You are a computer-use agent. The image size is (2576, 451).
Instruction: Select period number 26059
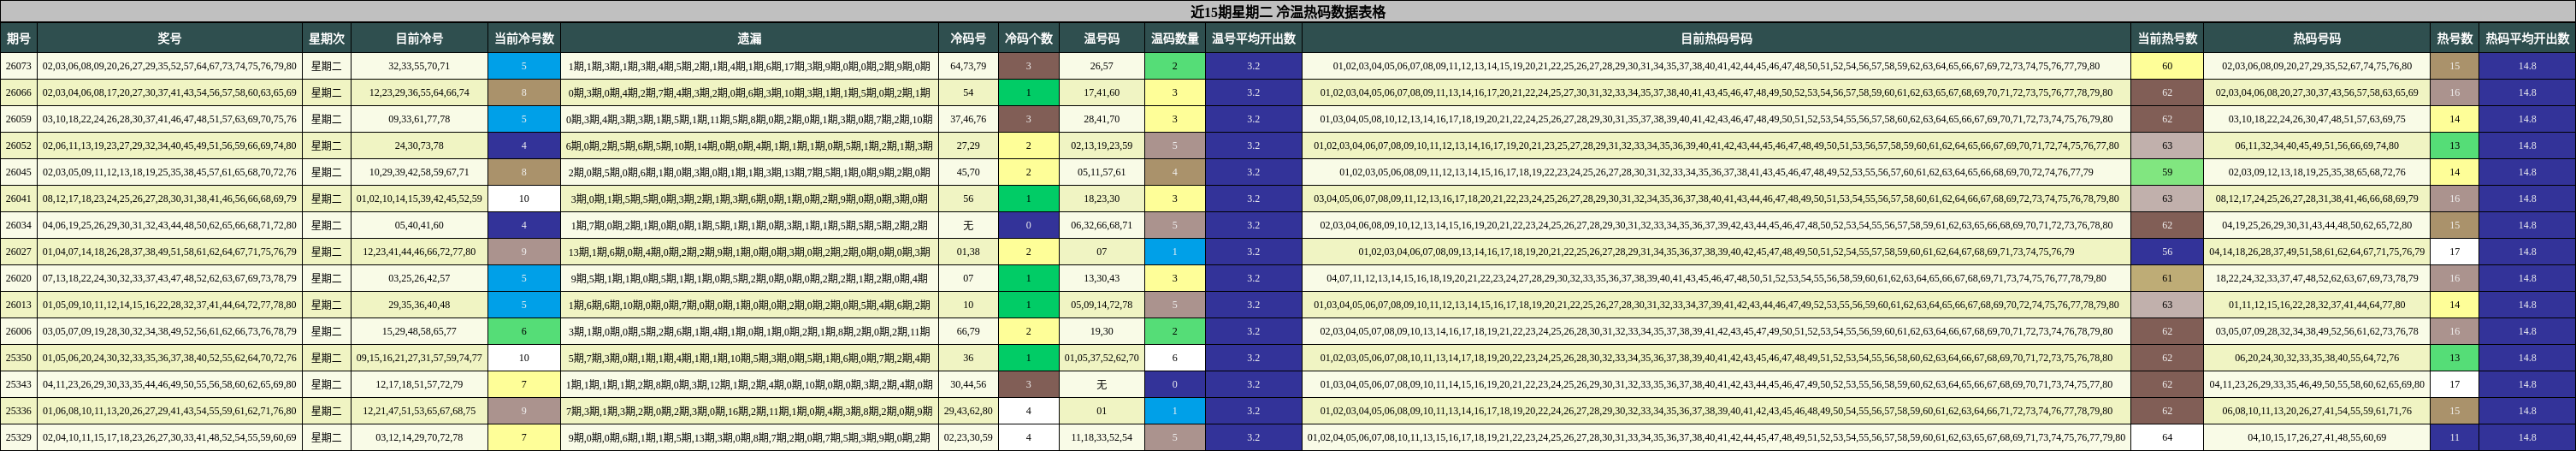click(x=19, y=119)
